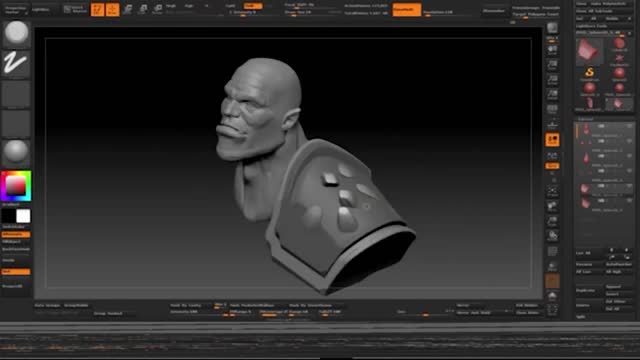Toggle visibility eye of the top subtool

point(629,127)
